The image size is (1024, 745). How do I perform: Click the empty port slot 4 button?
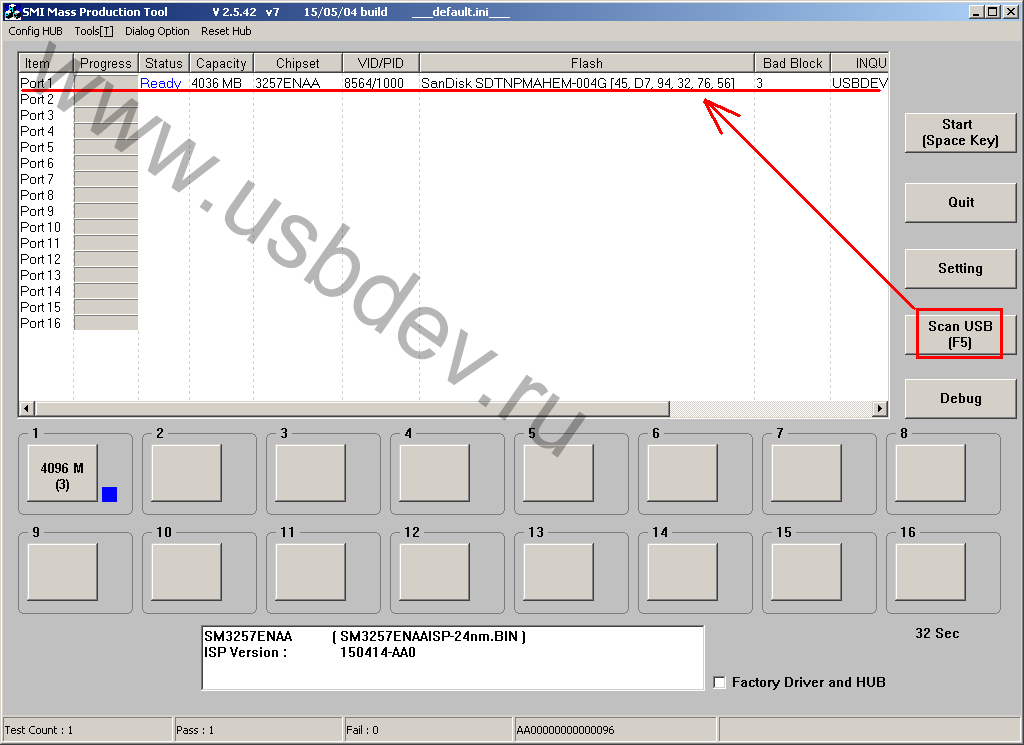(x=434, y=473)
